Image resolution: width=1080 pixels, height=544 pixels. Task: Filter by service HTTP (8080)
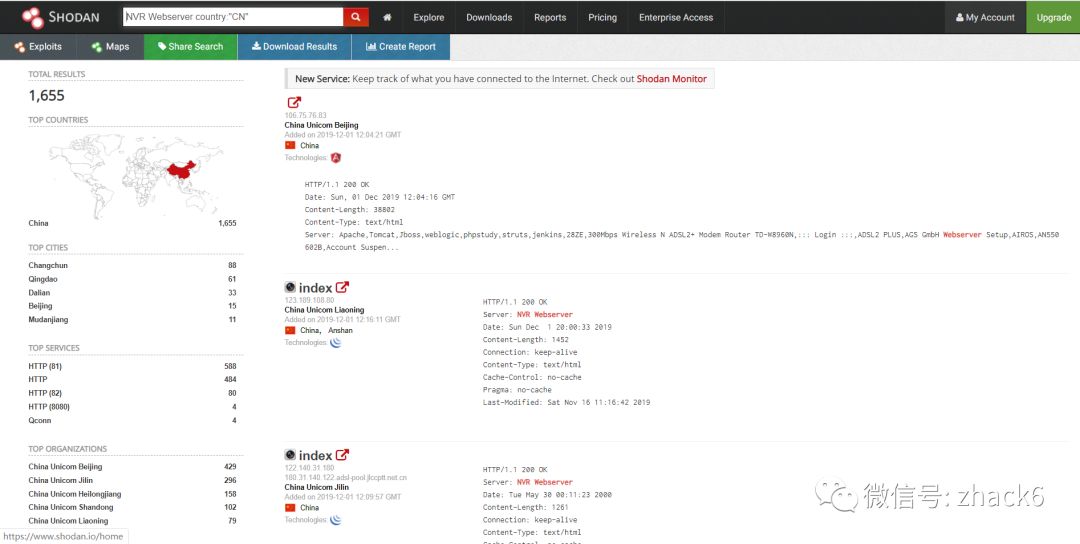click(x=49, y=407)
